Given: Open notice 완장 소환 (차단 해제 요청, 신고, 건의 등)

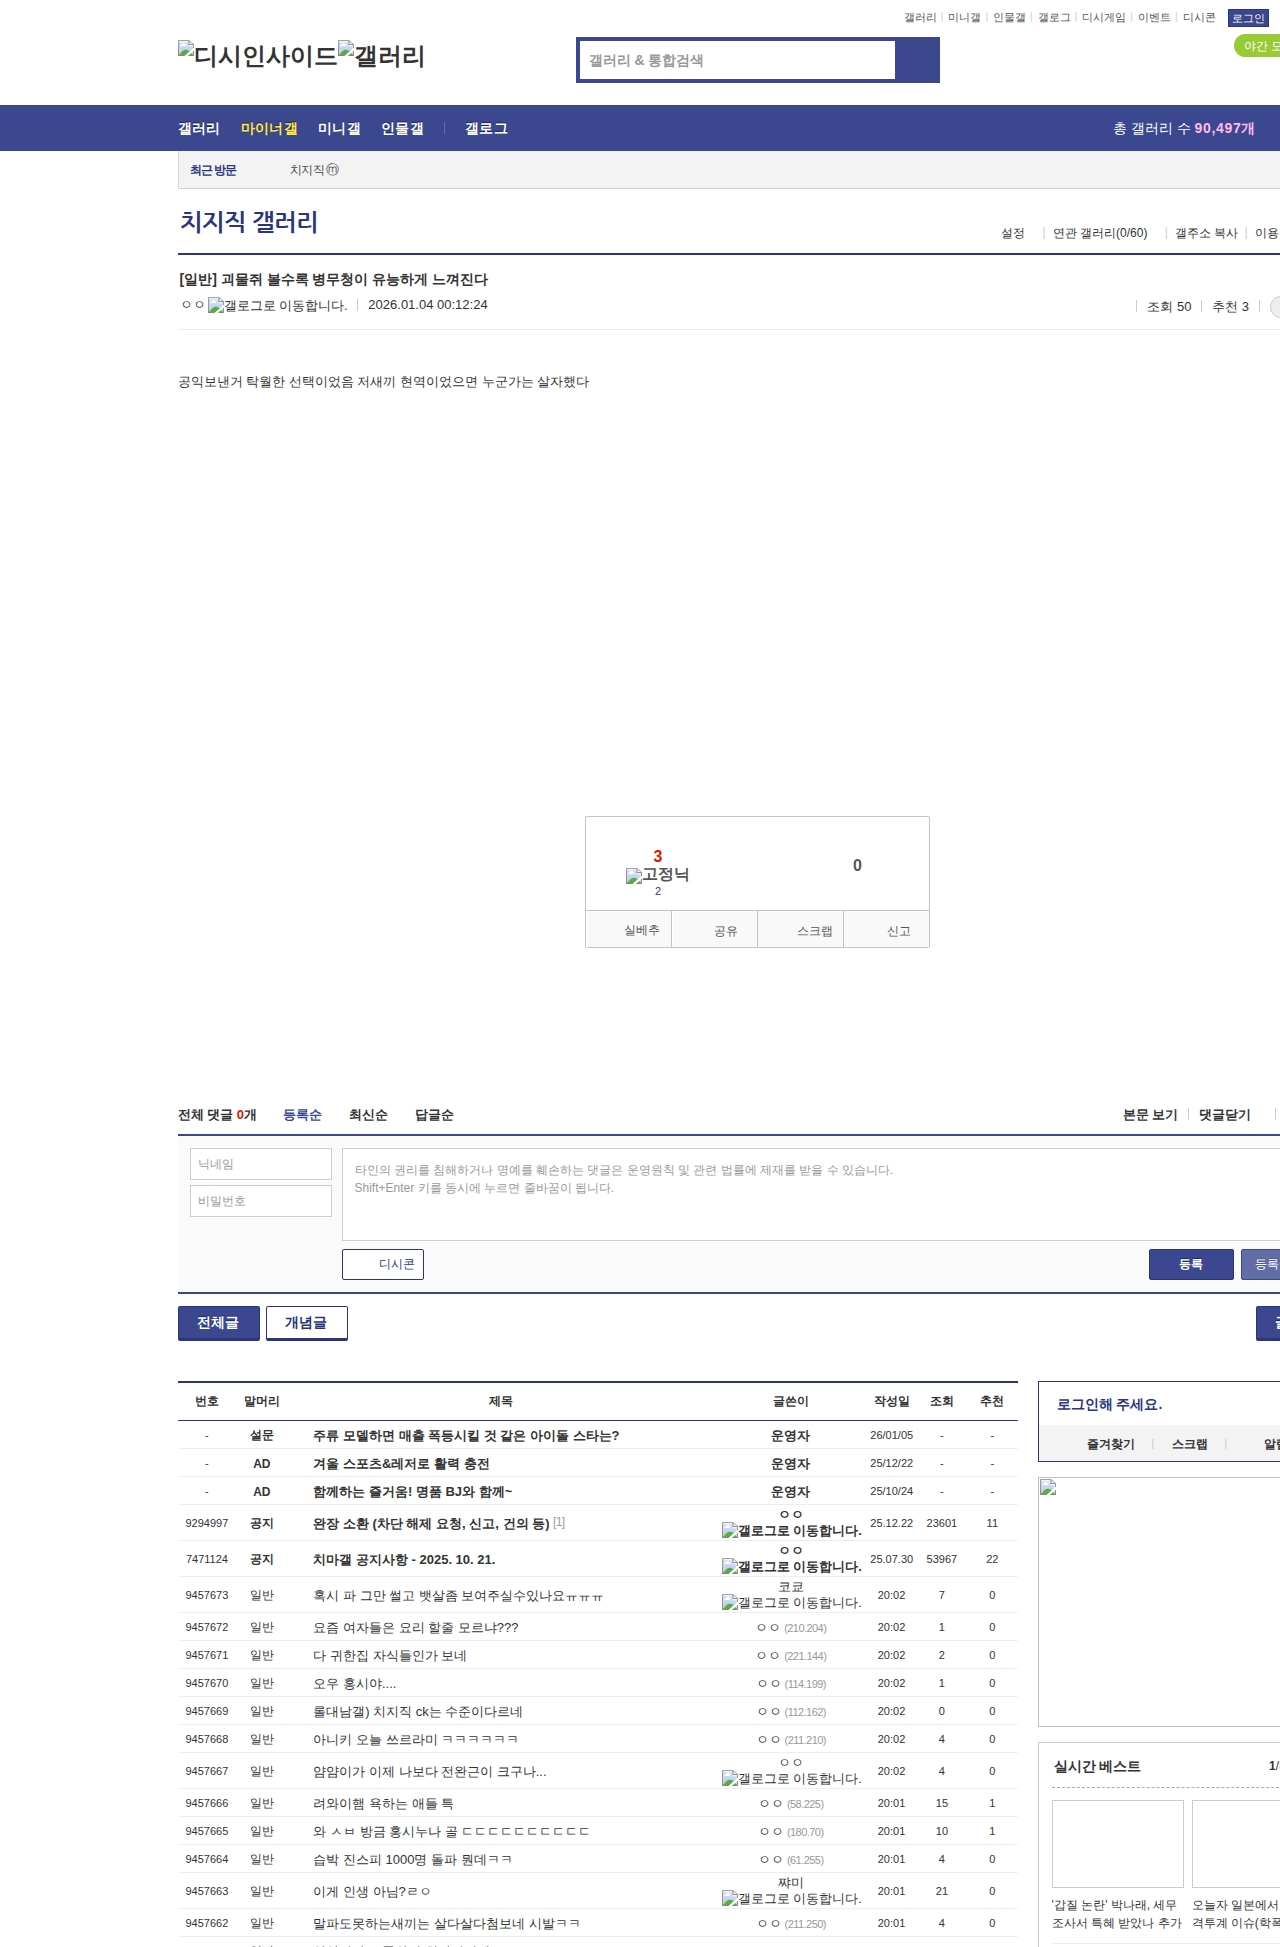Looking at the screenshot, I should (431, 1523).
